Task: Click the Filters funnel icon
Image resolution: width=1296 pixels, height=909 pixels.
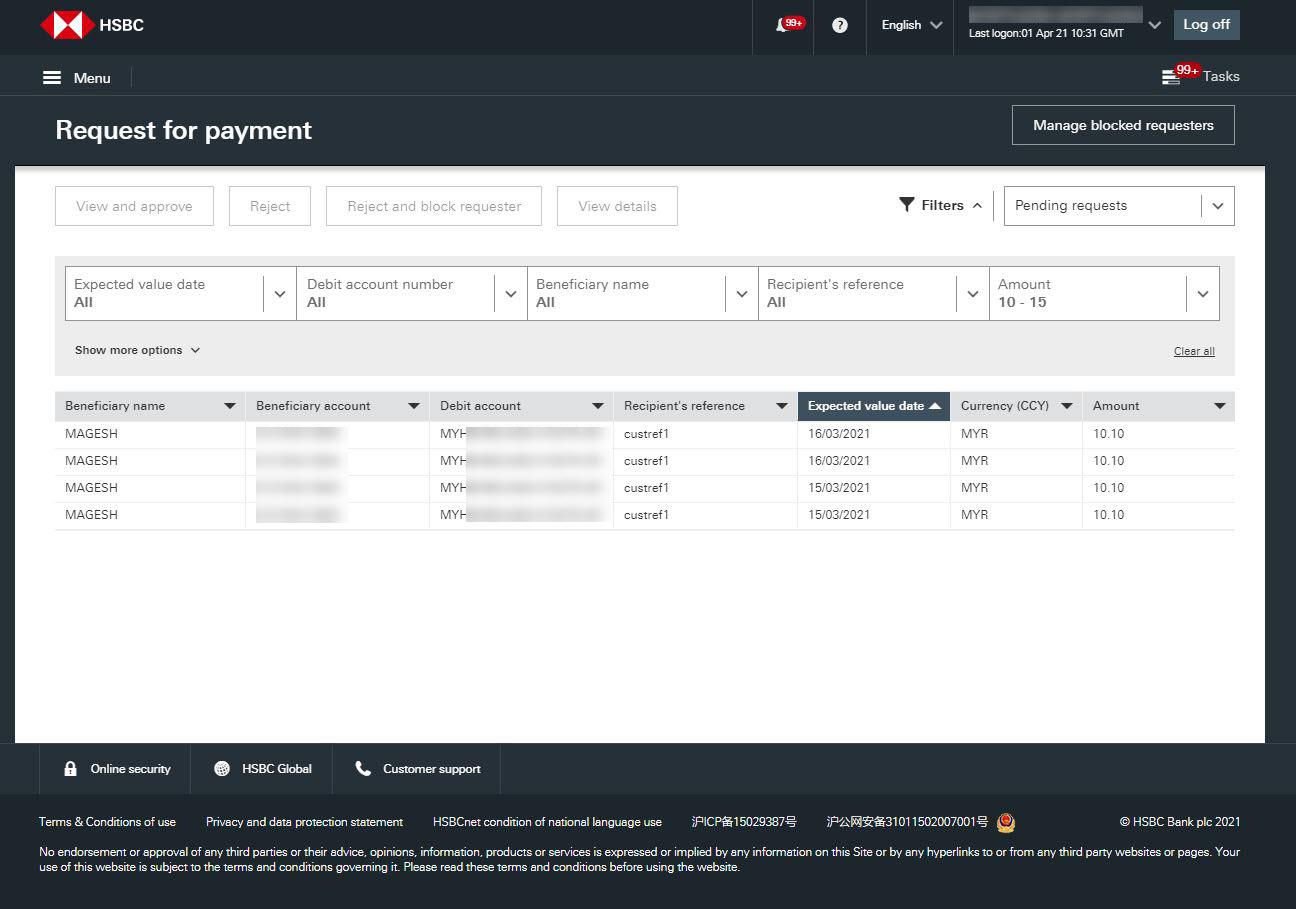Action: [x=907, y=205]
